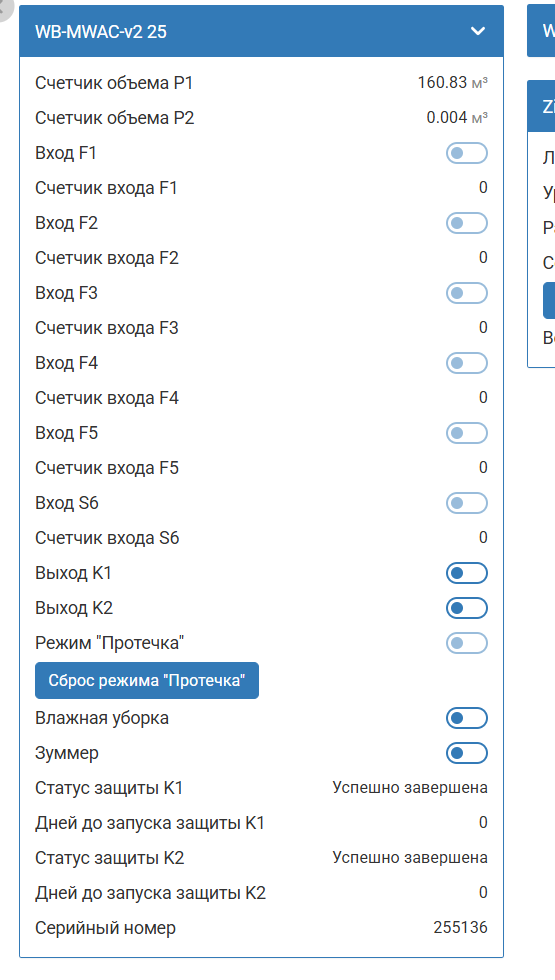Enable the Зуммер switch

466,753
